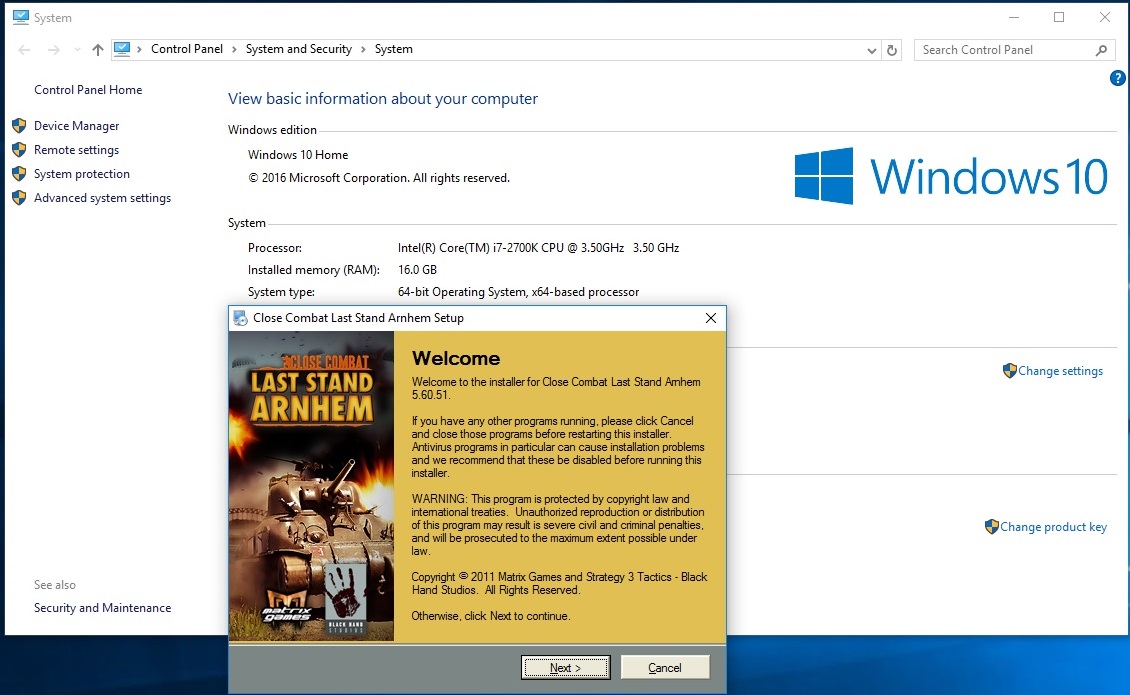Viewport: 1130px width, 695px height.
Task: Click the shield icon beside Remote settings
Action: [19, 150]
